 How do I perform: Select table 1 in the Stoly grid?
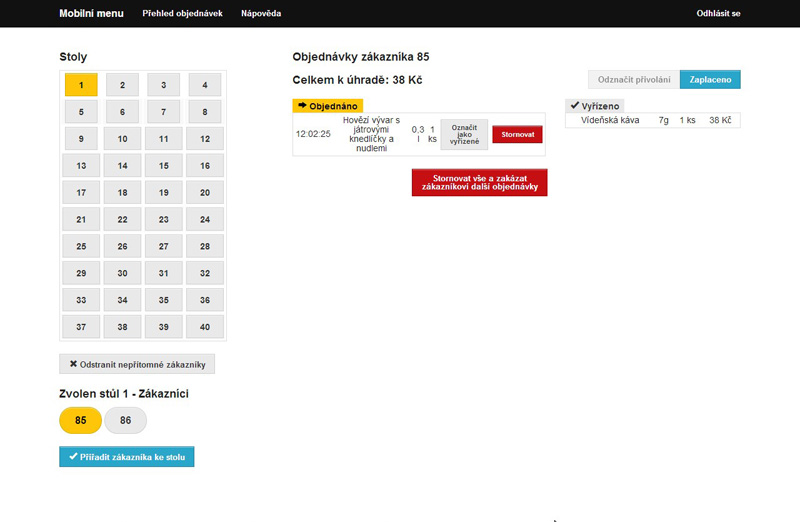pyautogui.click(x=81, y=85)
